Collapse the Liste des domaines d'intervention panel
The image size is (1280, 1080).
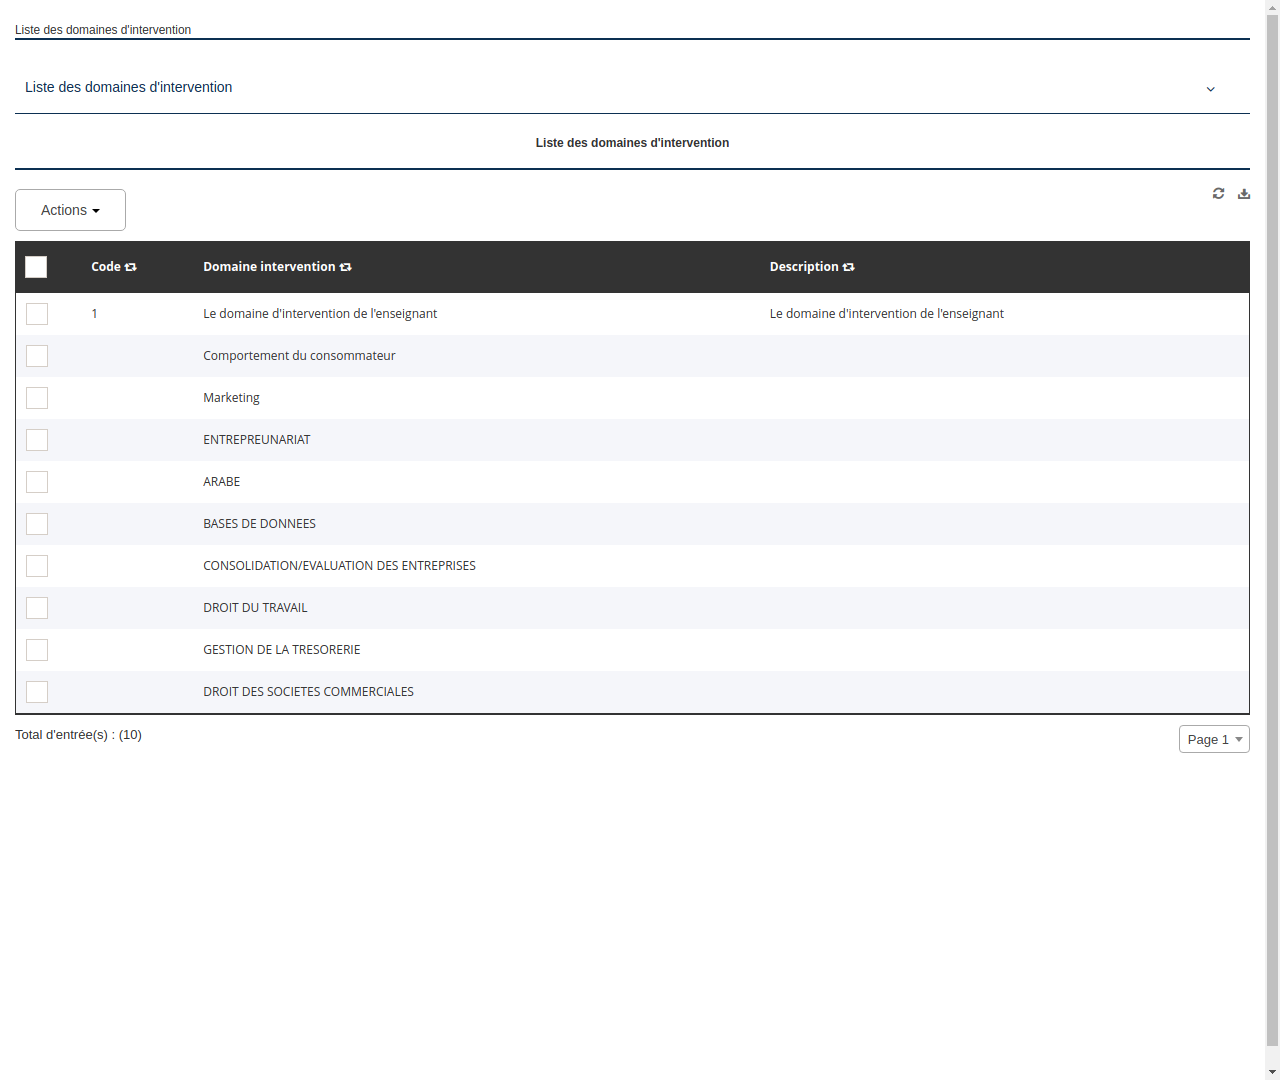pyautogui.click(x=1210, y=88)
